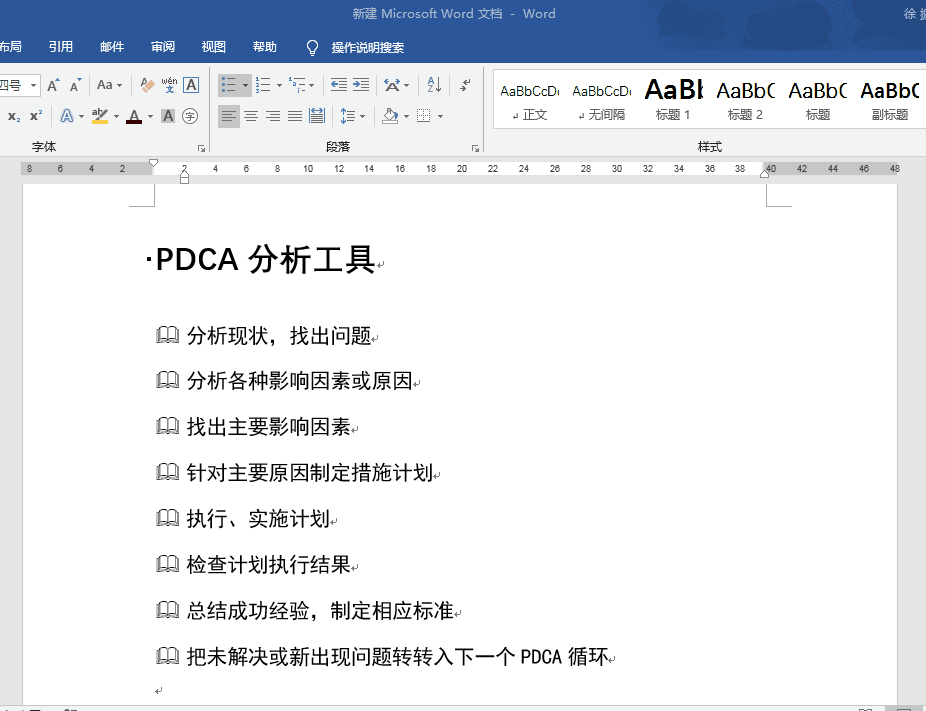Screen dimensions: 926x711
Task: Apply text effects with the glowing A icon
Action: pyautogui.click(x=67, y=116)
